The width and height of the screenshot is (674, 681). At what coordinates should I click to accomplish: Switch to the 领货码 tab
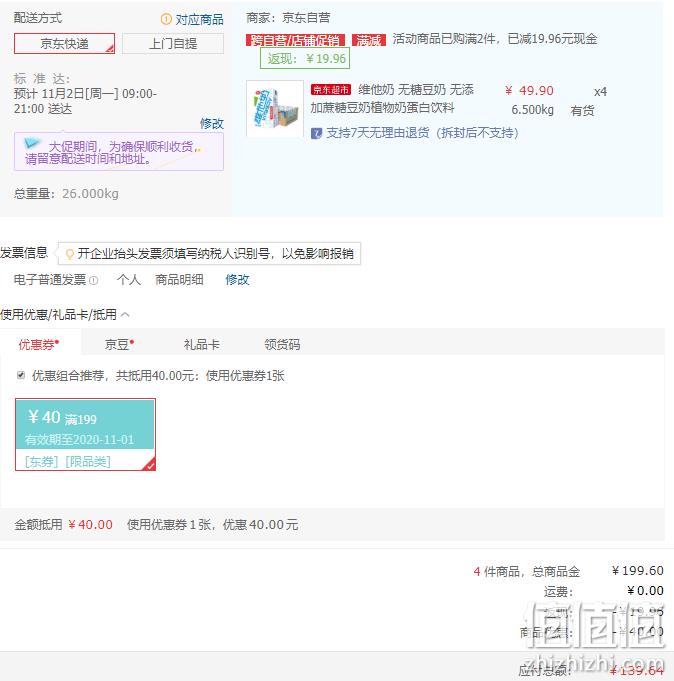point(282,344)
